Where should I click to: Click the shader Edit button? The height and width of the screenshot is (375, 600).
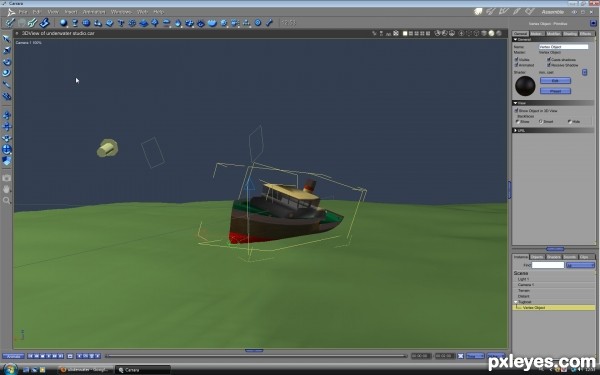555,81
